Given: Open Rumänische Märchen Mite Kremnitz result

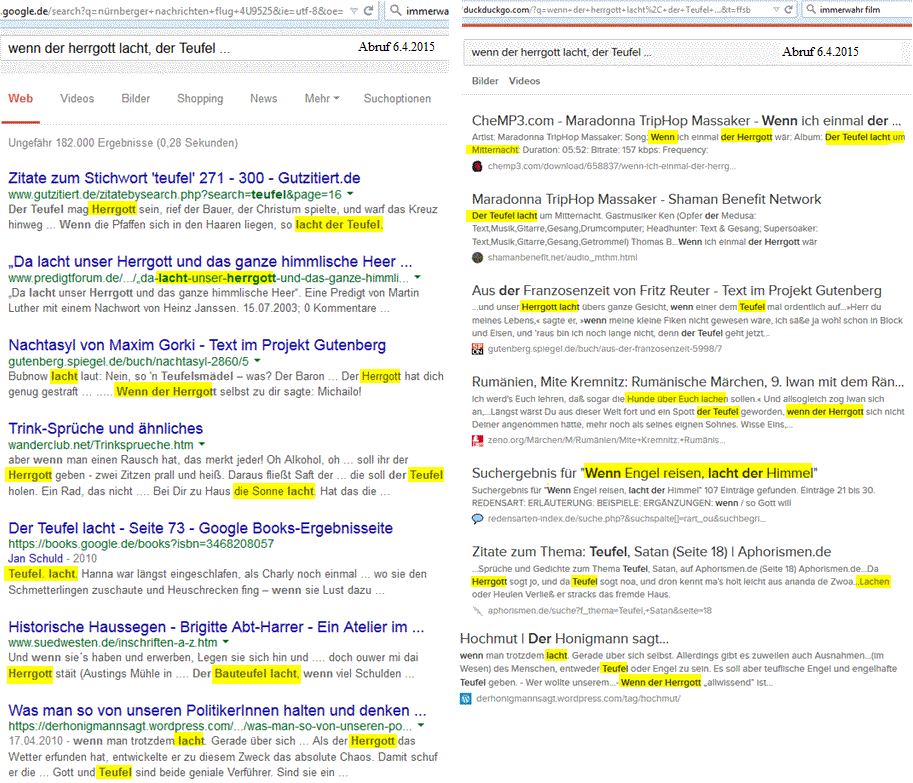Looking at the screenshot, I should [688, 382].
